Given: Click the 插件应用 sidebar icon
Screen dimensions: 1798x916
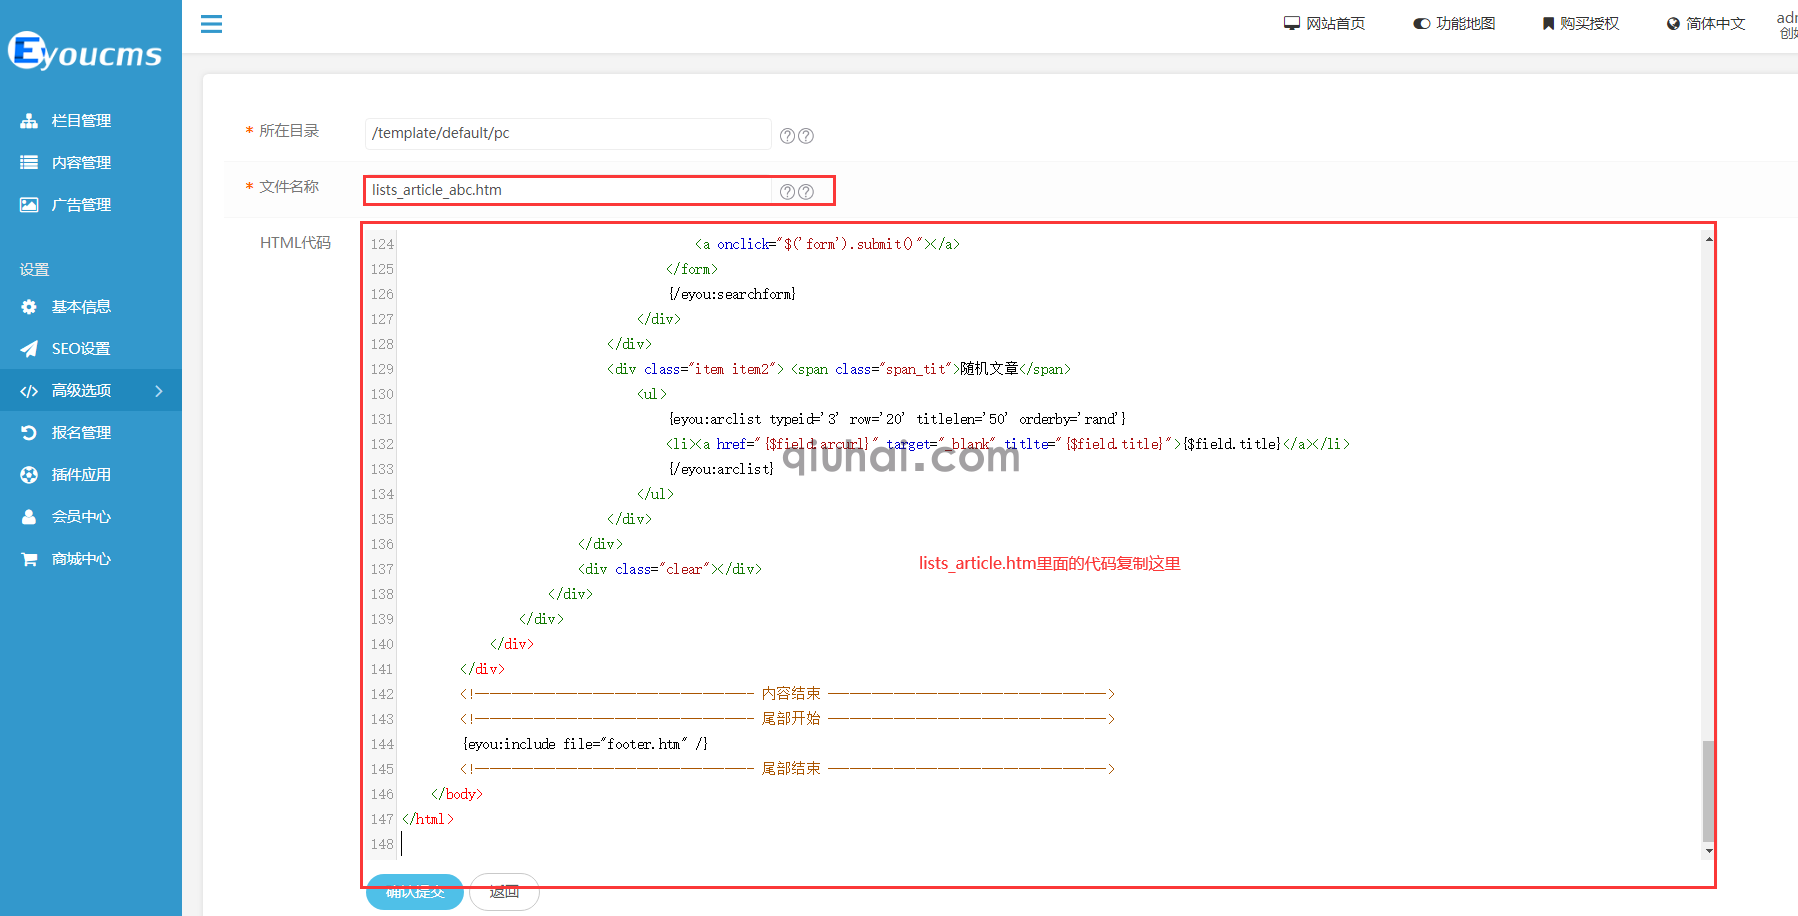Looking at the screenshot, I should tap(29, 475).
